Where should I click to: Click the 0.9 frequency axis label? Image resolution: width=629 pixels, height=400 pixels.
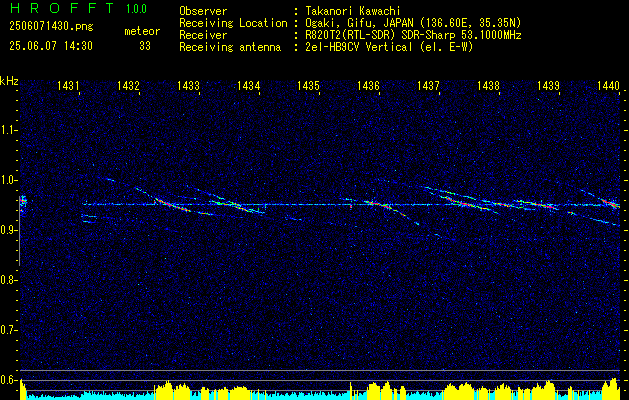8,230
